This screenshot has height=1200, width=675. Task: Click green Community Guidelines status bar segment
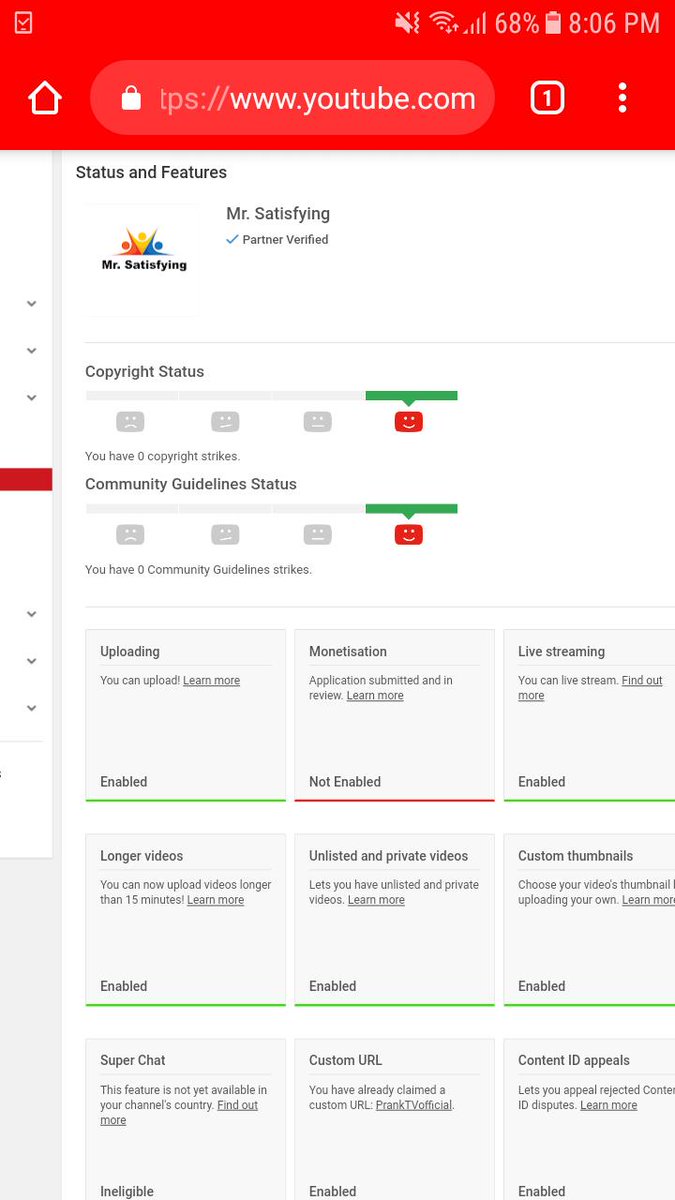coord(411,509)
